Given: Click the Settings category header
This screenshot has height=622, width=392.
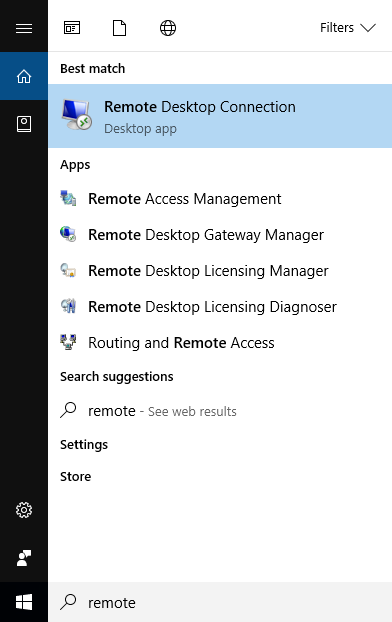Looking at the screenshot, I should coord(84,445).
